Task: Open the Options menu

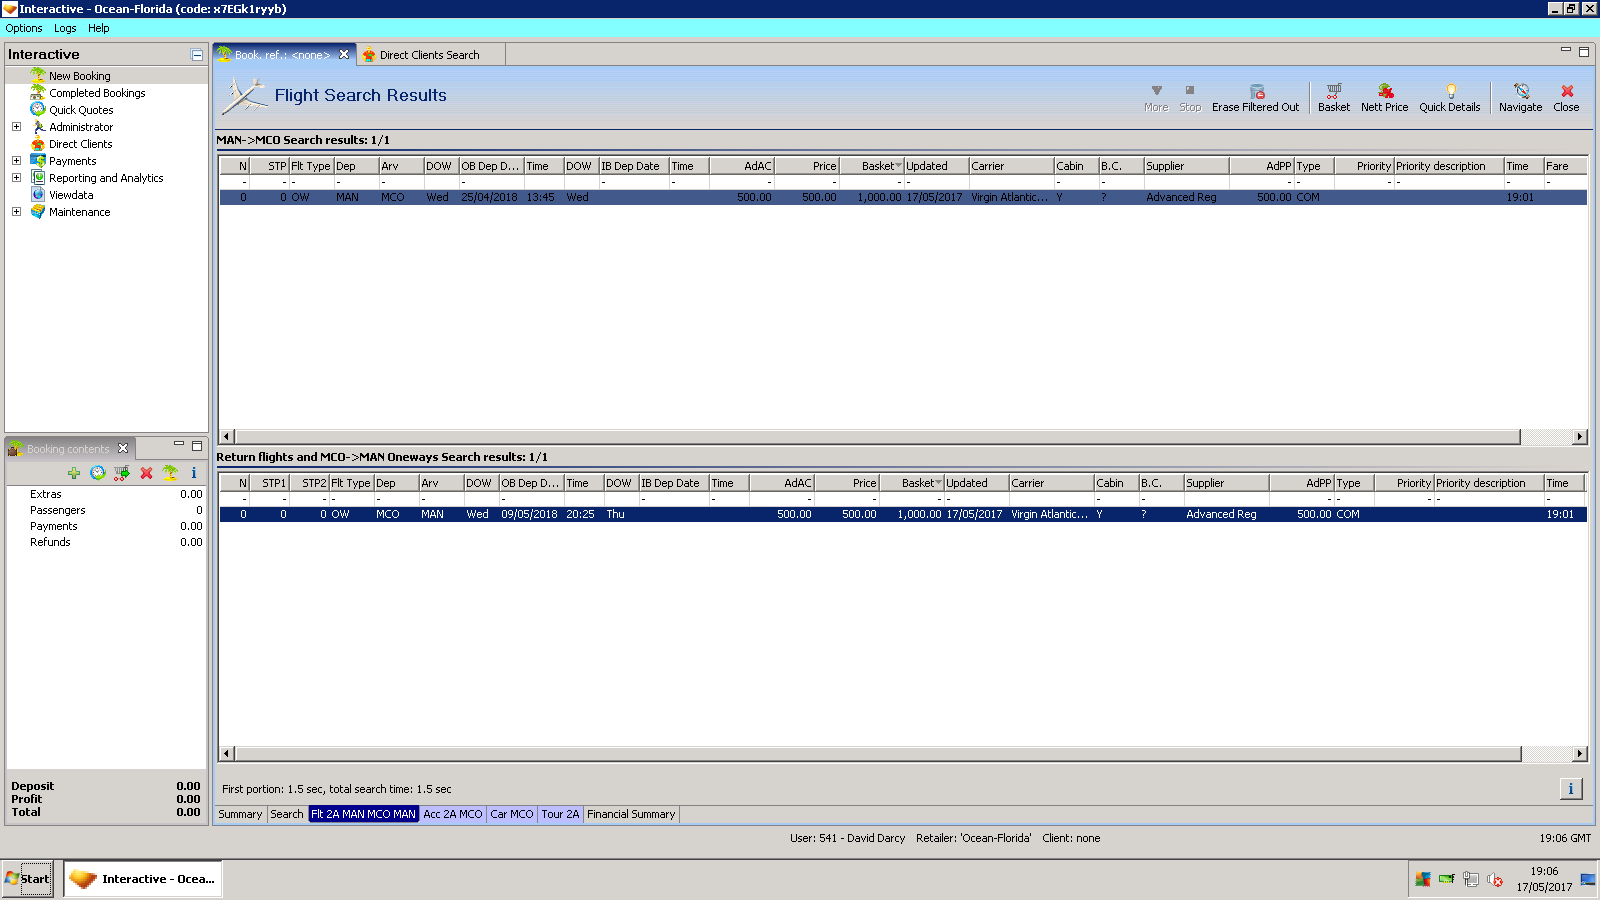Action: tap(24, 28)
